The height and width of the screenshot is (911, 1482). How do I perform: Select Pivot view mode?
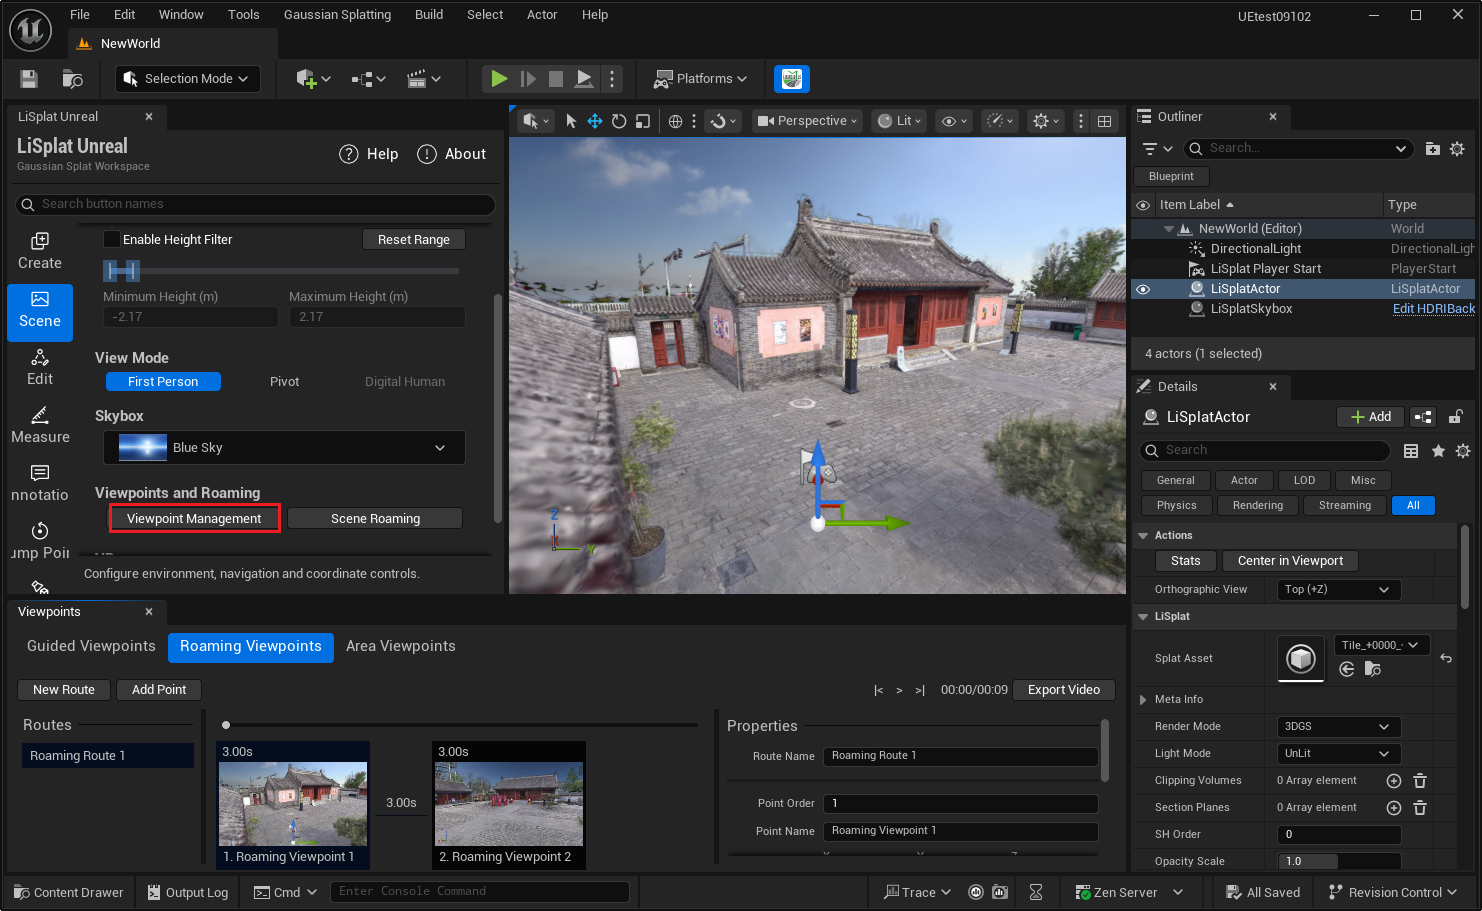(x=285, y=382)
